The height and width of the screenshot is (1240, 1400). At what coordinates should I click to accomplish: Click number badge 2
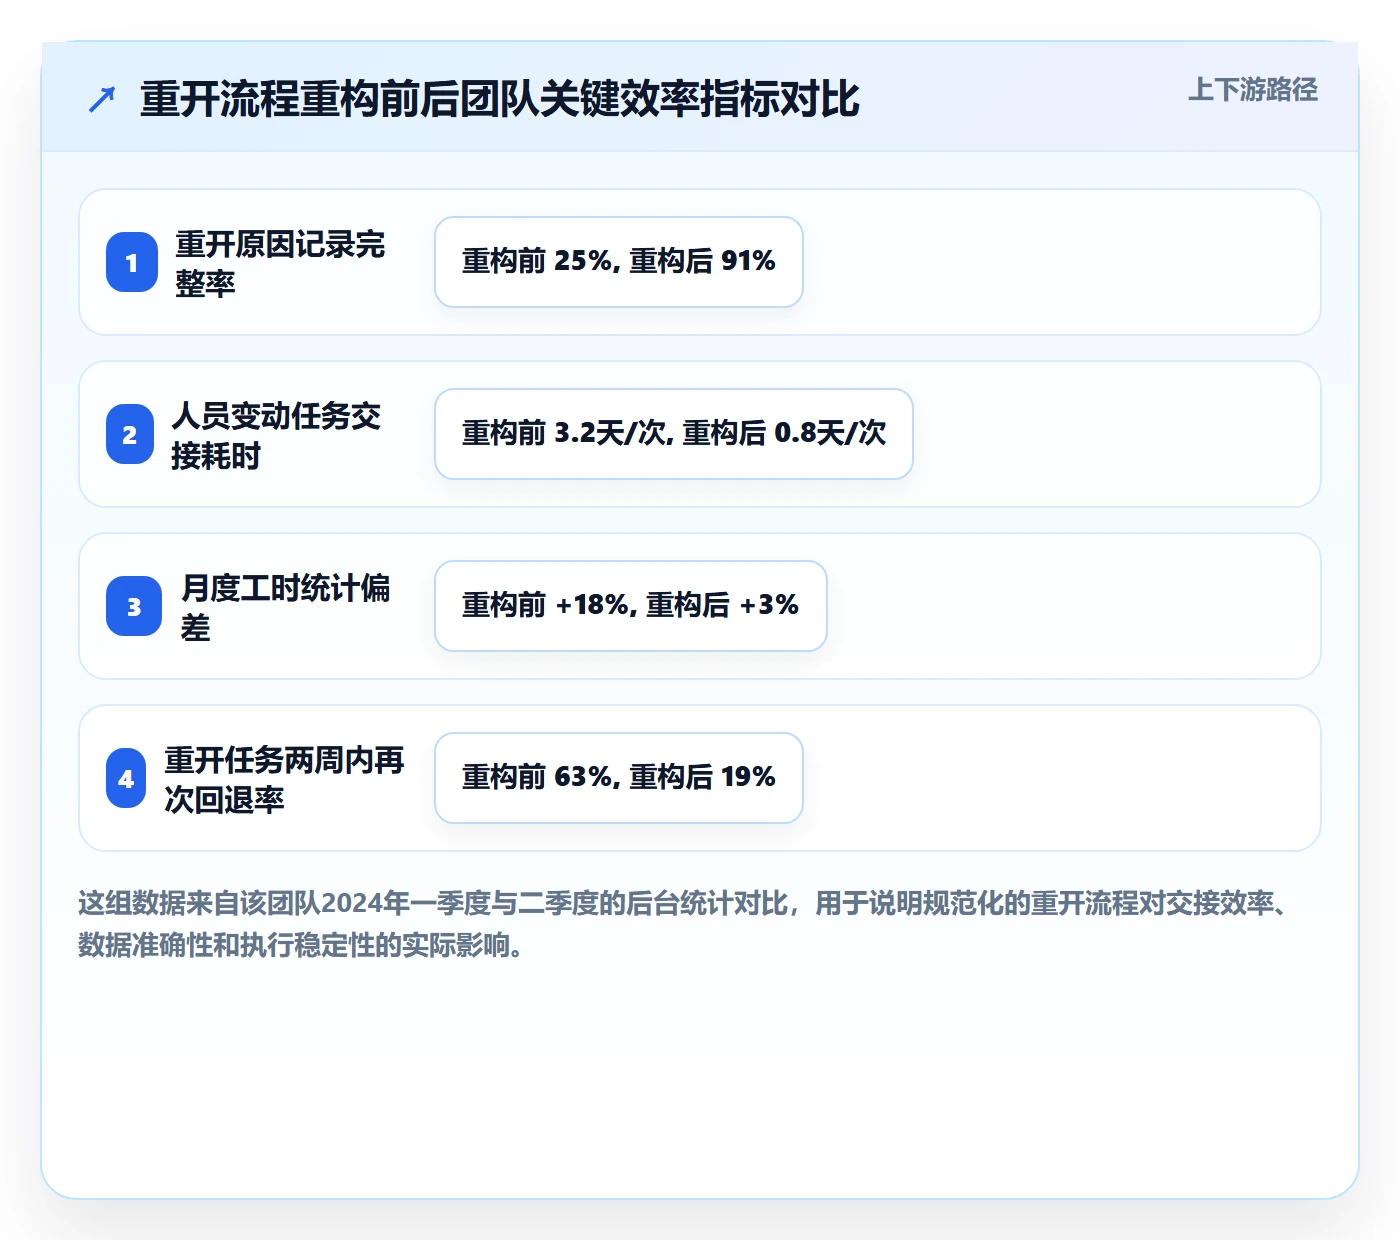tap(130, 434)
